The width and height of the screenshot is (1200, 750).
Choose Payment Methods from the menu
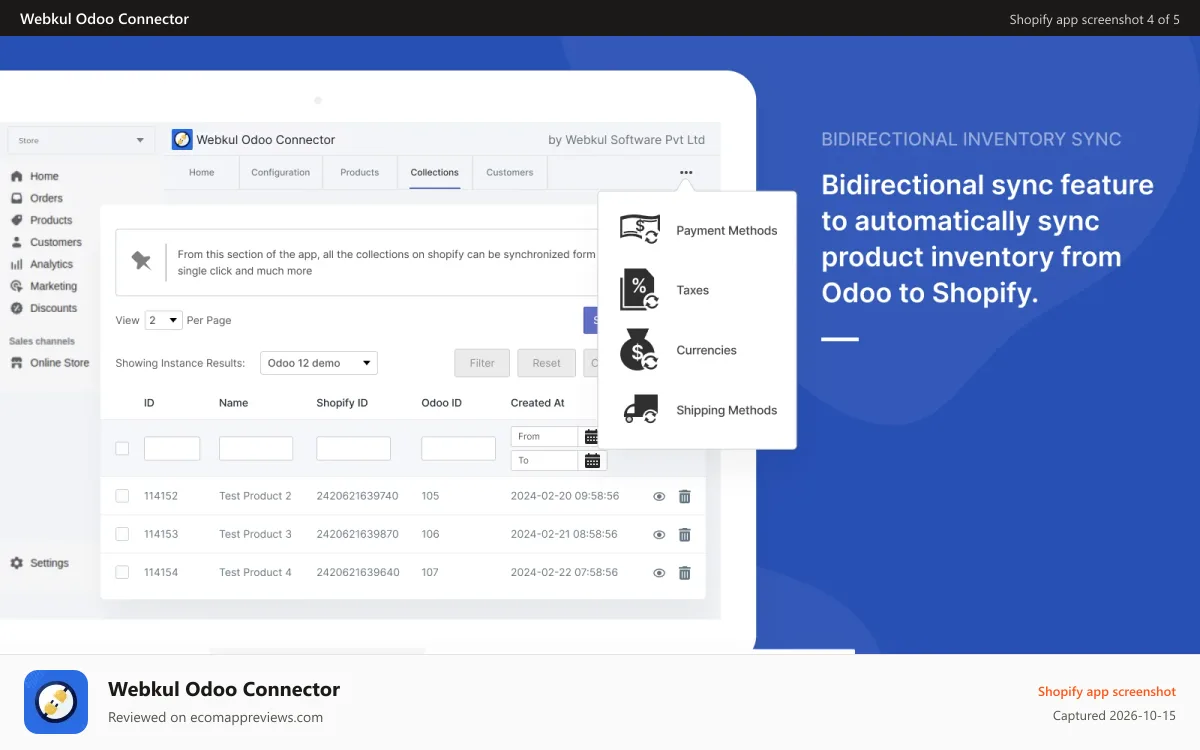[727, 230]
